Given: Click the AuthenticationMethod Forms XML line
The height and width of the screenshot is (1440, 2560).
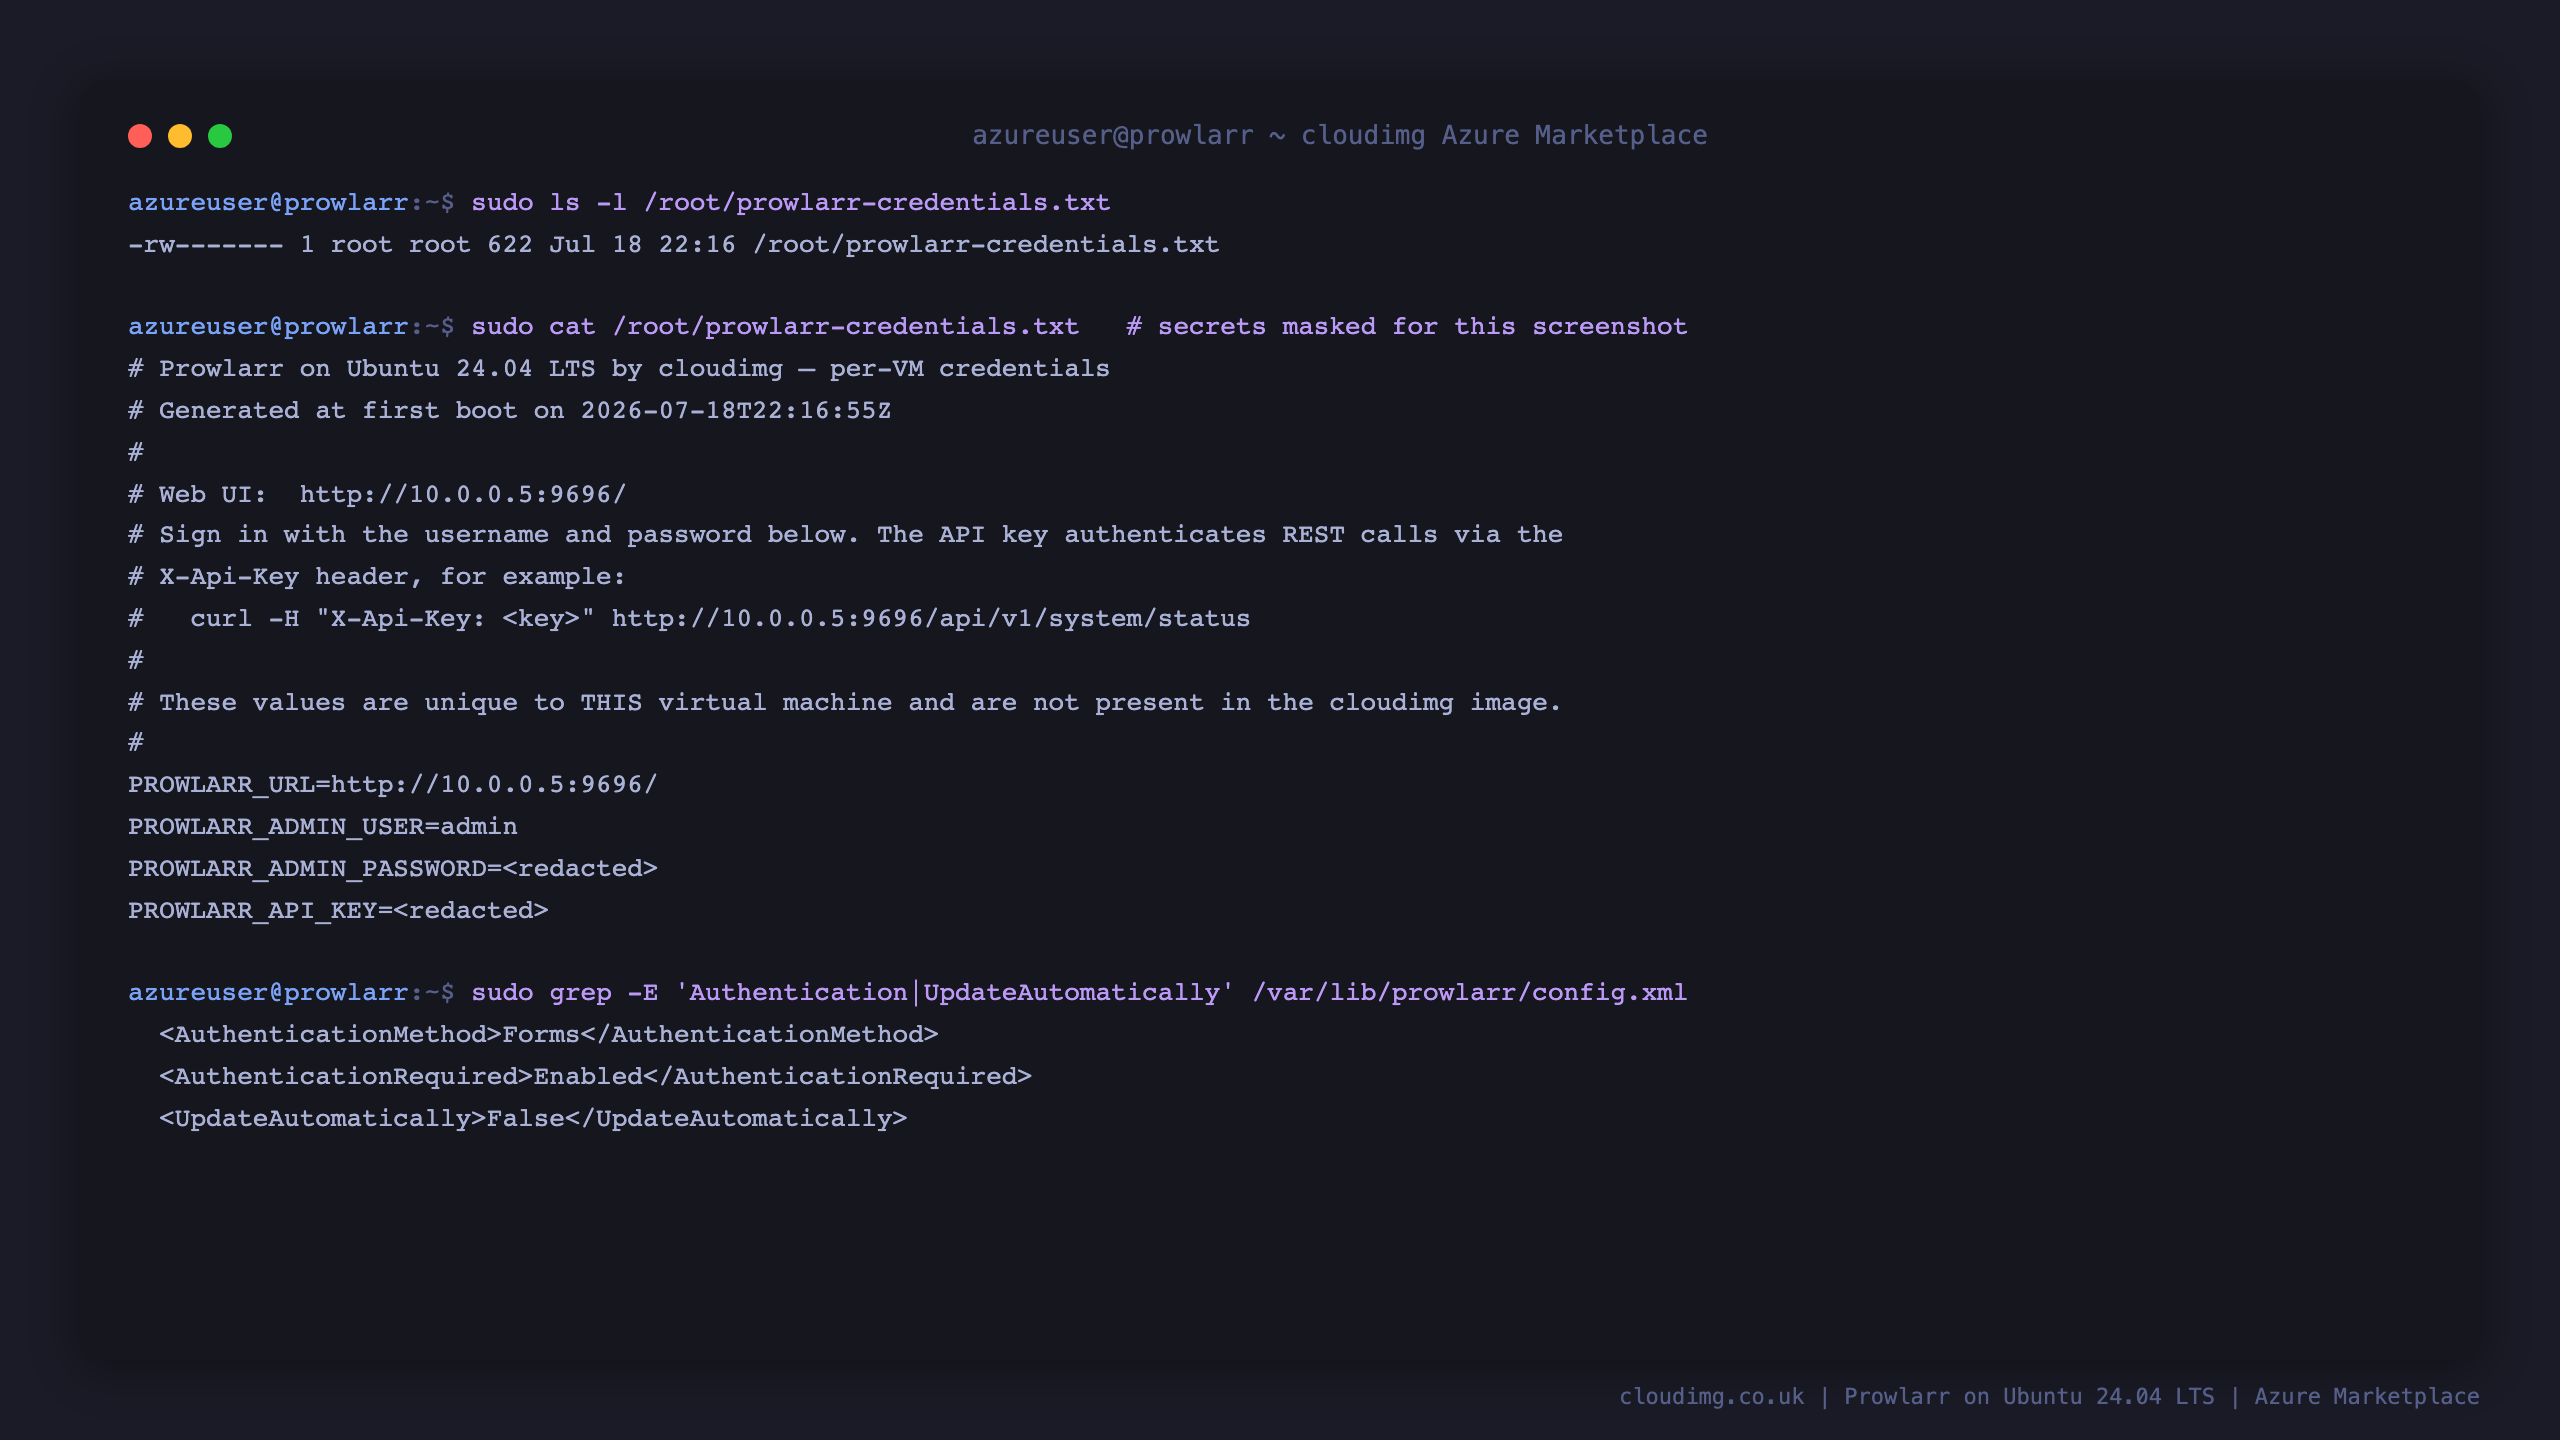Looking at the screenshot, I should click(x=548, y=1034).
